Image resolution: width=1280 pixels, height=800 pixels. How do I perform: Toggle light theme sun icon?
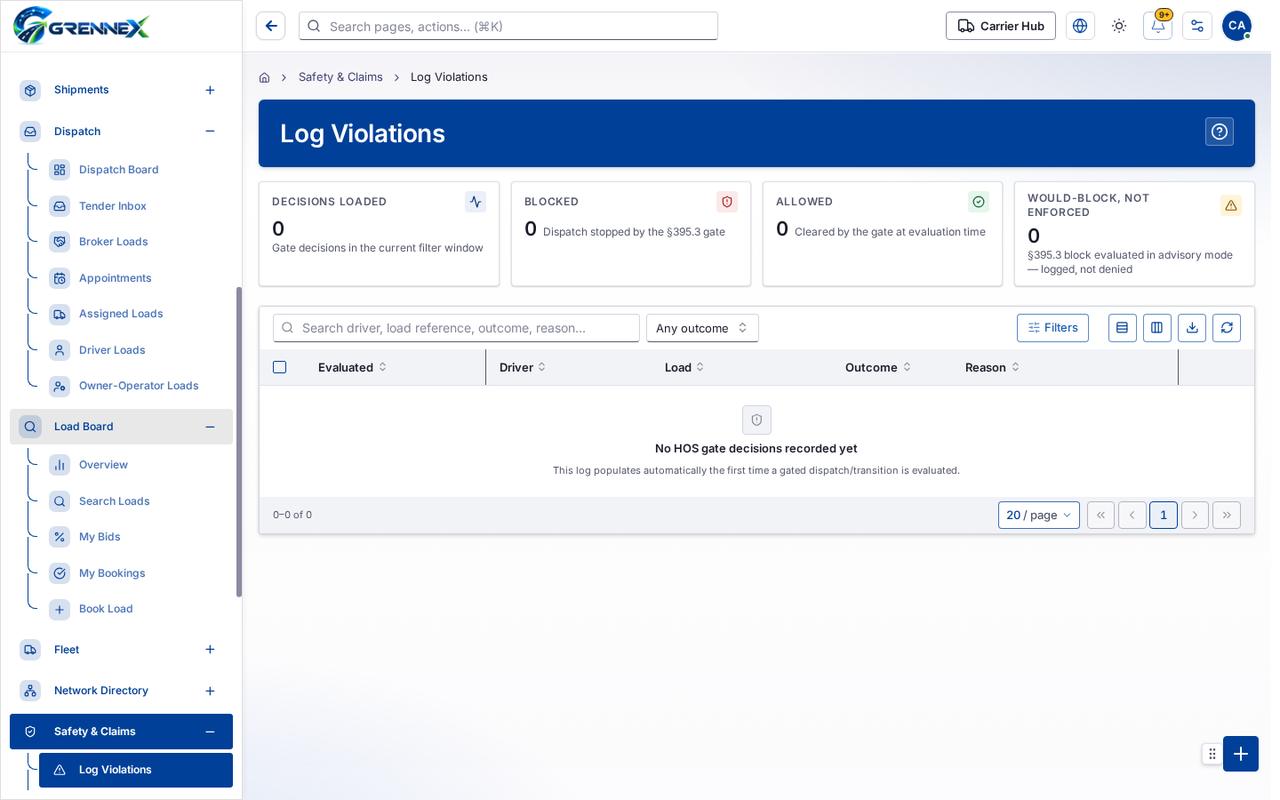pos(1119,26)
